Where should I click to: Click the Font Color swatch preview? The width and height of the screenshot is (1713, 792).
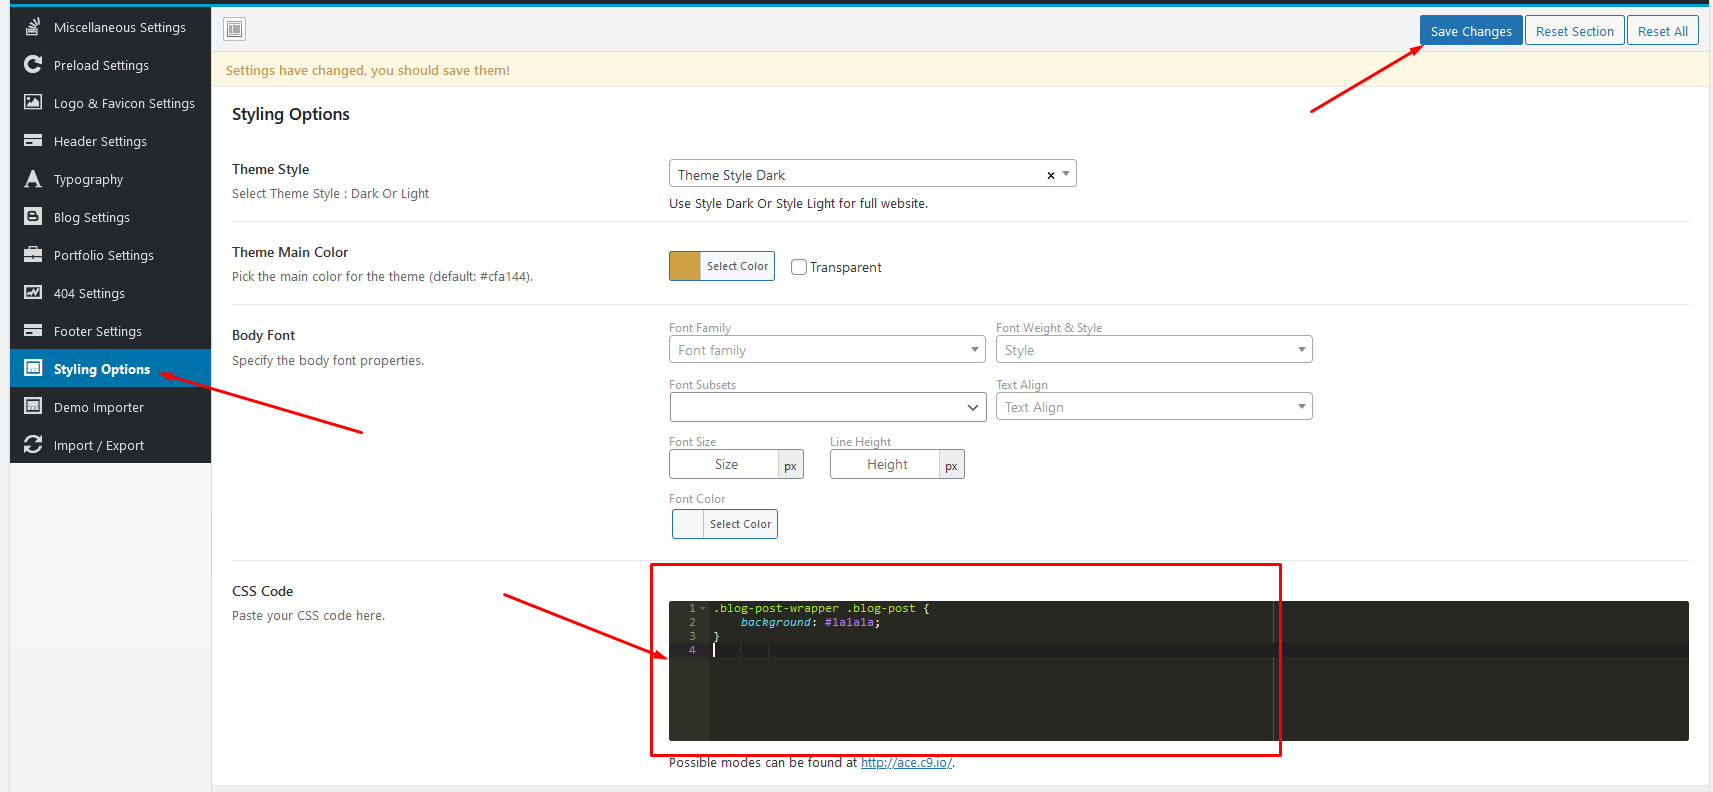[x=688, y=524]
